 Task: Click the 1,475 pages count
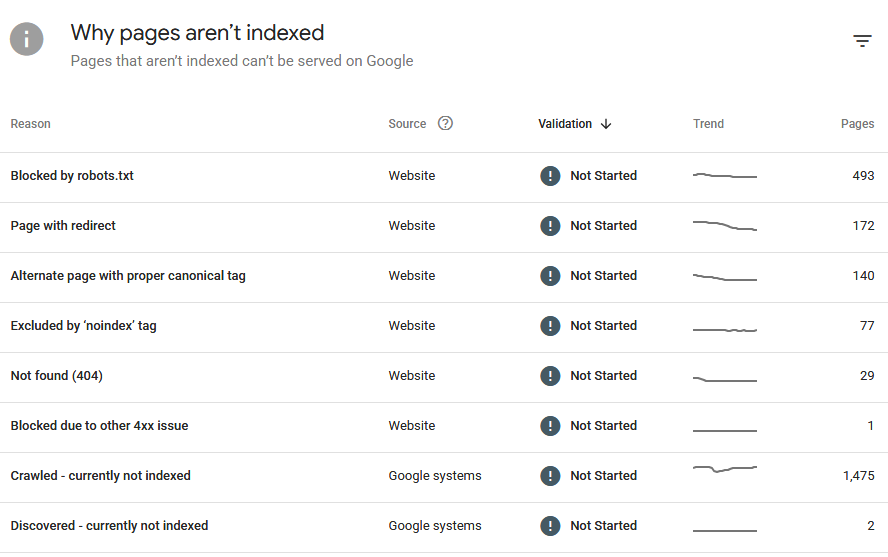coord(859,476)
